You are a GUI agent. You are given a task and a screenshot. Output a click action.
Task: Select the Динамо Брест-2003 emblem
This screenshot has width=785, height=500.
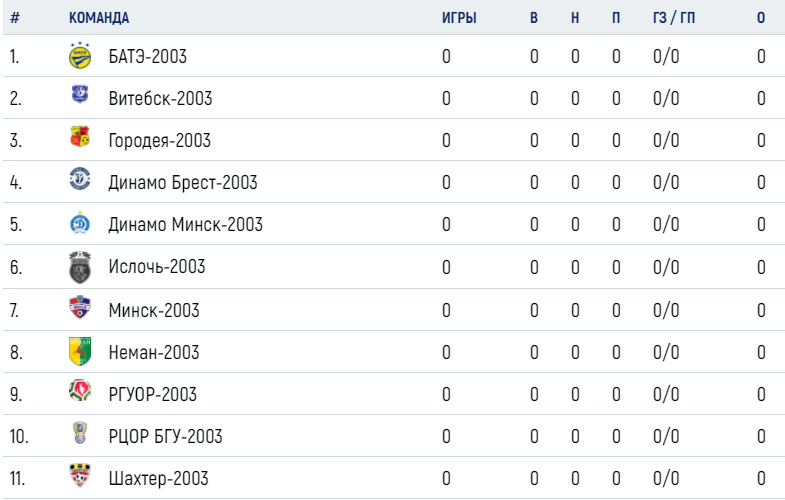point(80,179)
